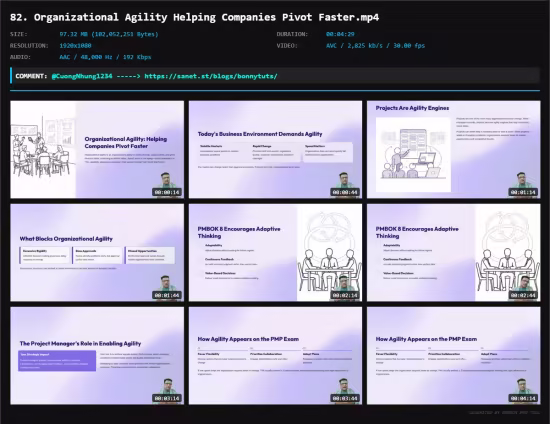Click the PMBOK 8 thumbnail at 00:02:44
Screen dimensions: 550x424
[454, 253]
